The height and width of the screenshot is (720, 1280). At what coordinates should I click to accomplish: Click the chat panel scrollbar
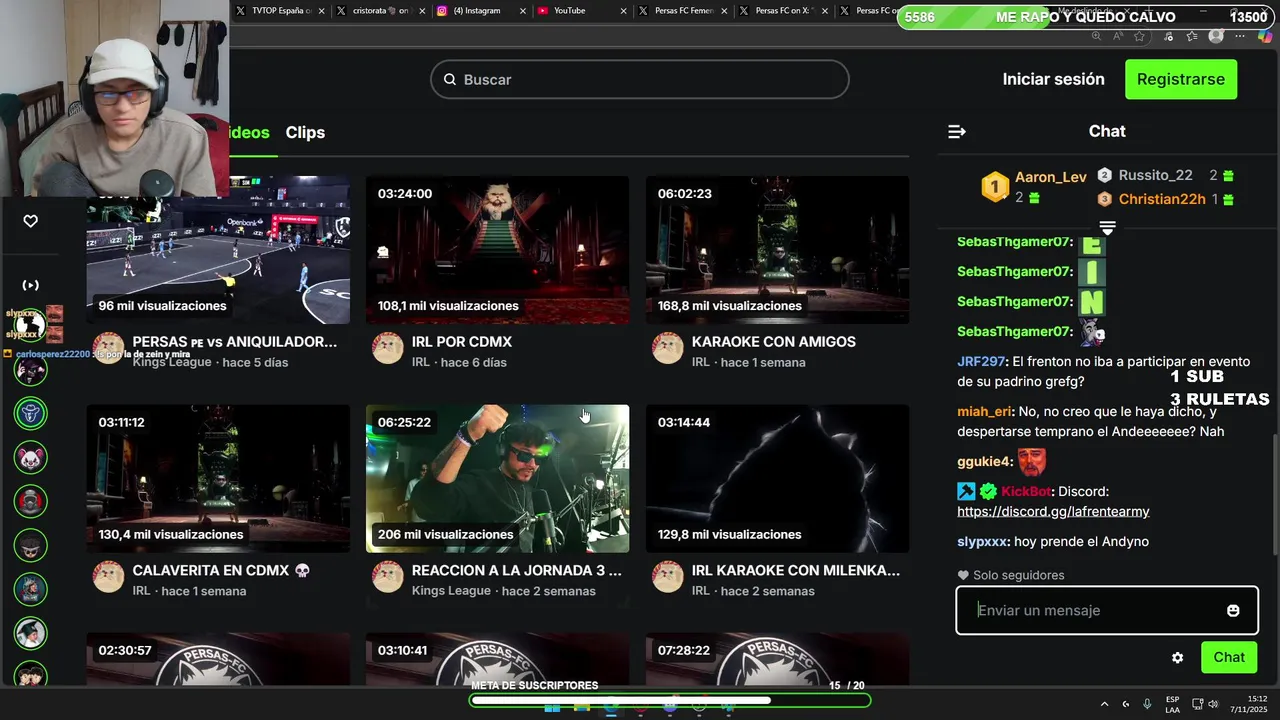[x=1274, y=494]
